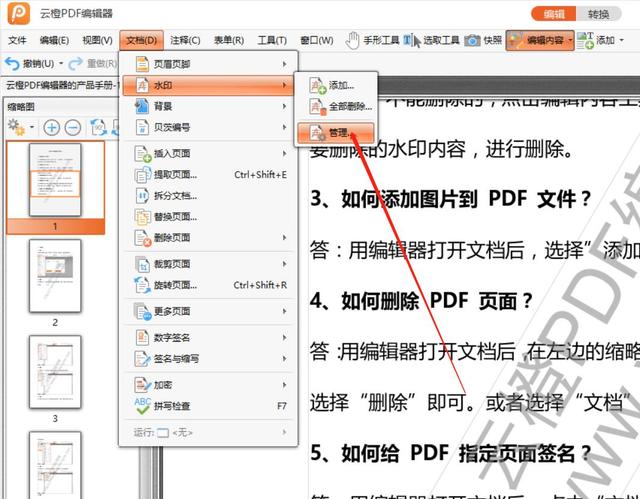Click the 运行: <无> menu entry
Screen dimensions: 640x499
(208, 432)
